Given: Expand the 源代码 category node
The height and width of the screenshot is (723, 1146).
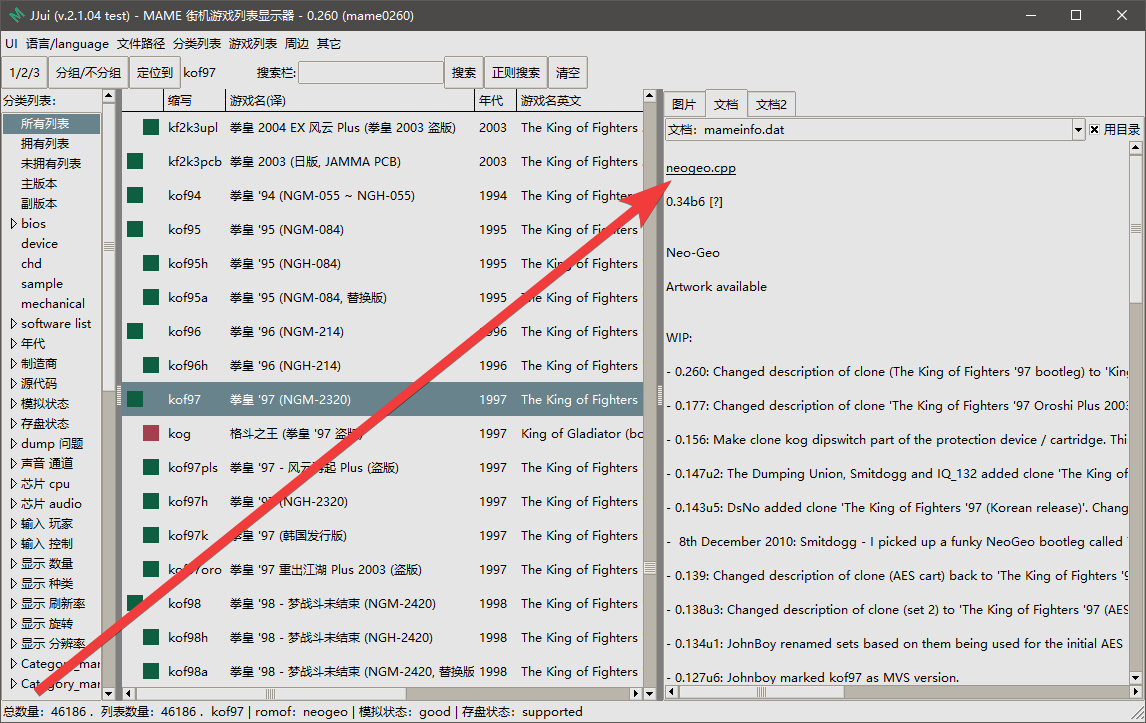Looking at the screenshot, I should point(13,383).
